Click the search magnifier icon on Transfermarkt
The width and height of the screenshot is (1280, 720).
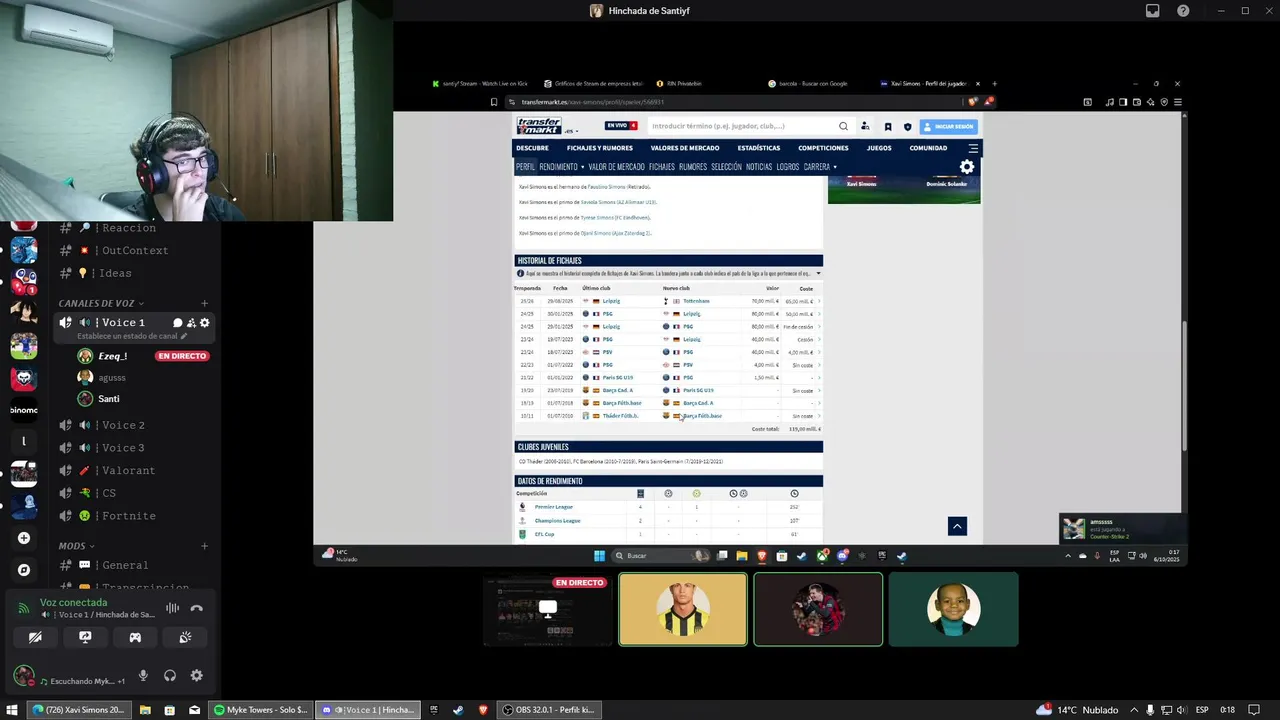click(x=843, y=126)
